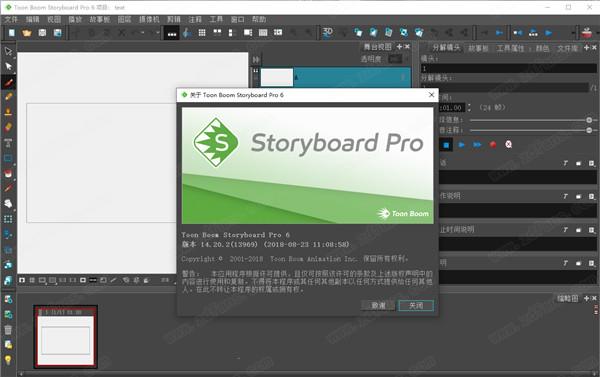Click the Open folder icon in toolbar
The height and width of the screenshot is (377, 600).
27,33
